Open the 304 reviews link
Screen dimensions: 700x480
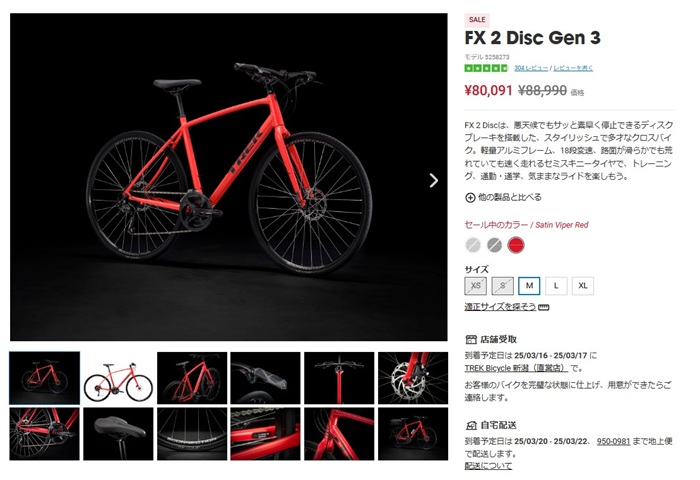[x=531, y=68]
